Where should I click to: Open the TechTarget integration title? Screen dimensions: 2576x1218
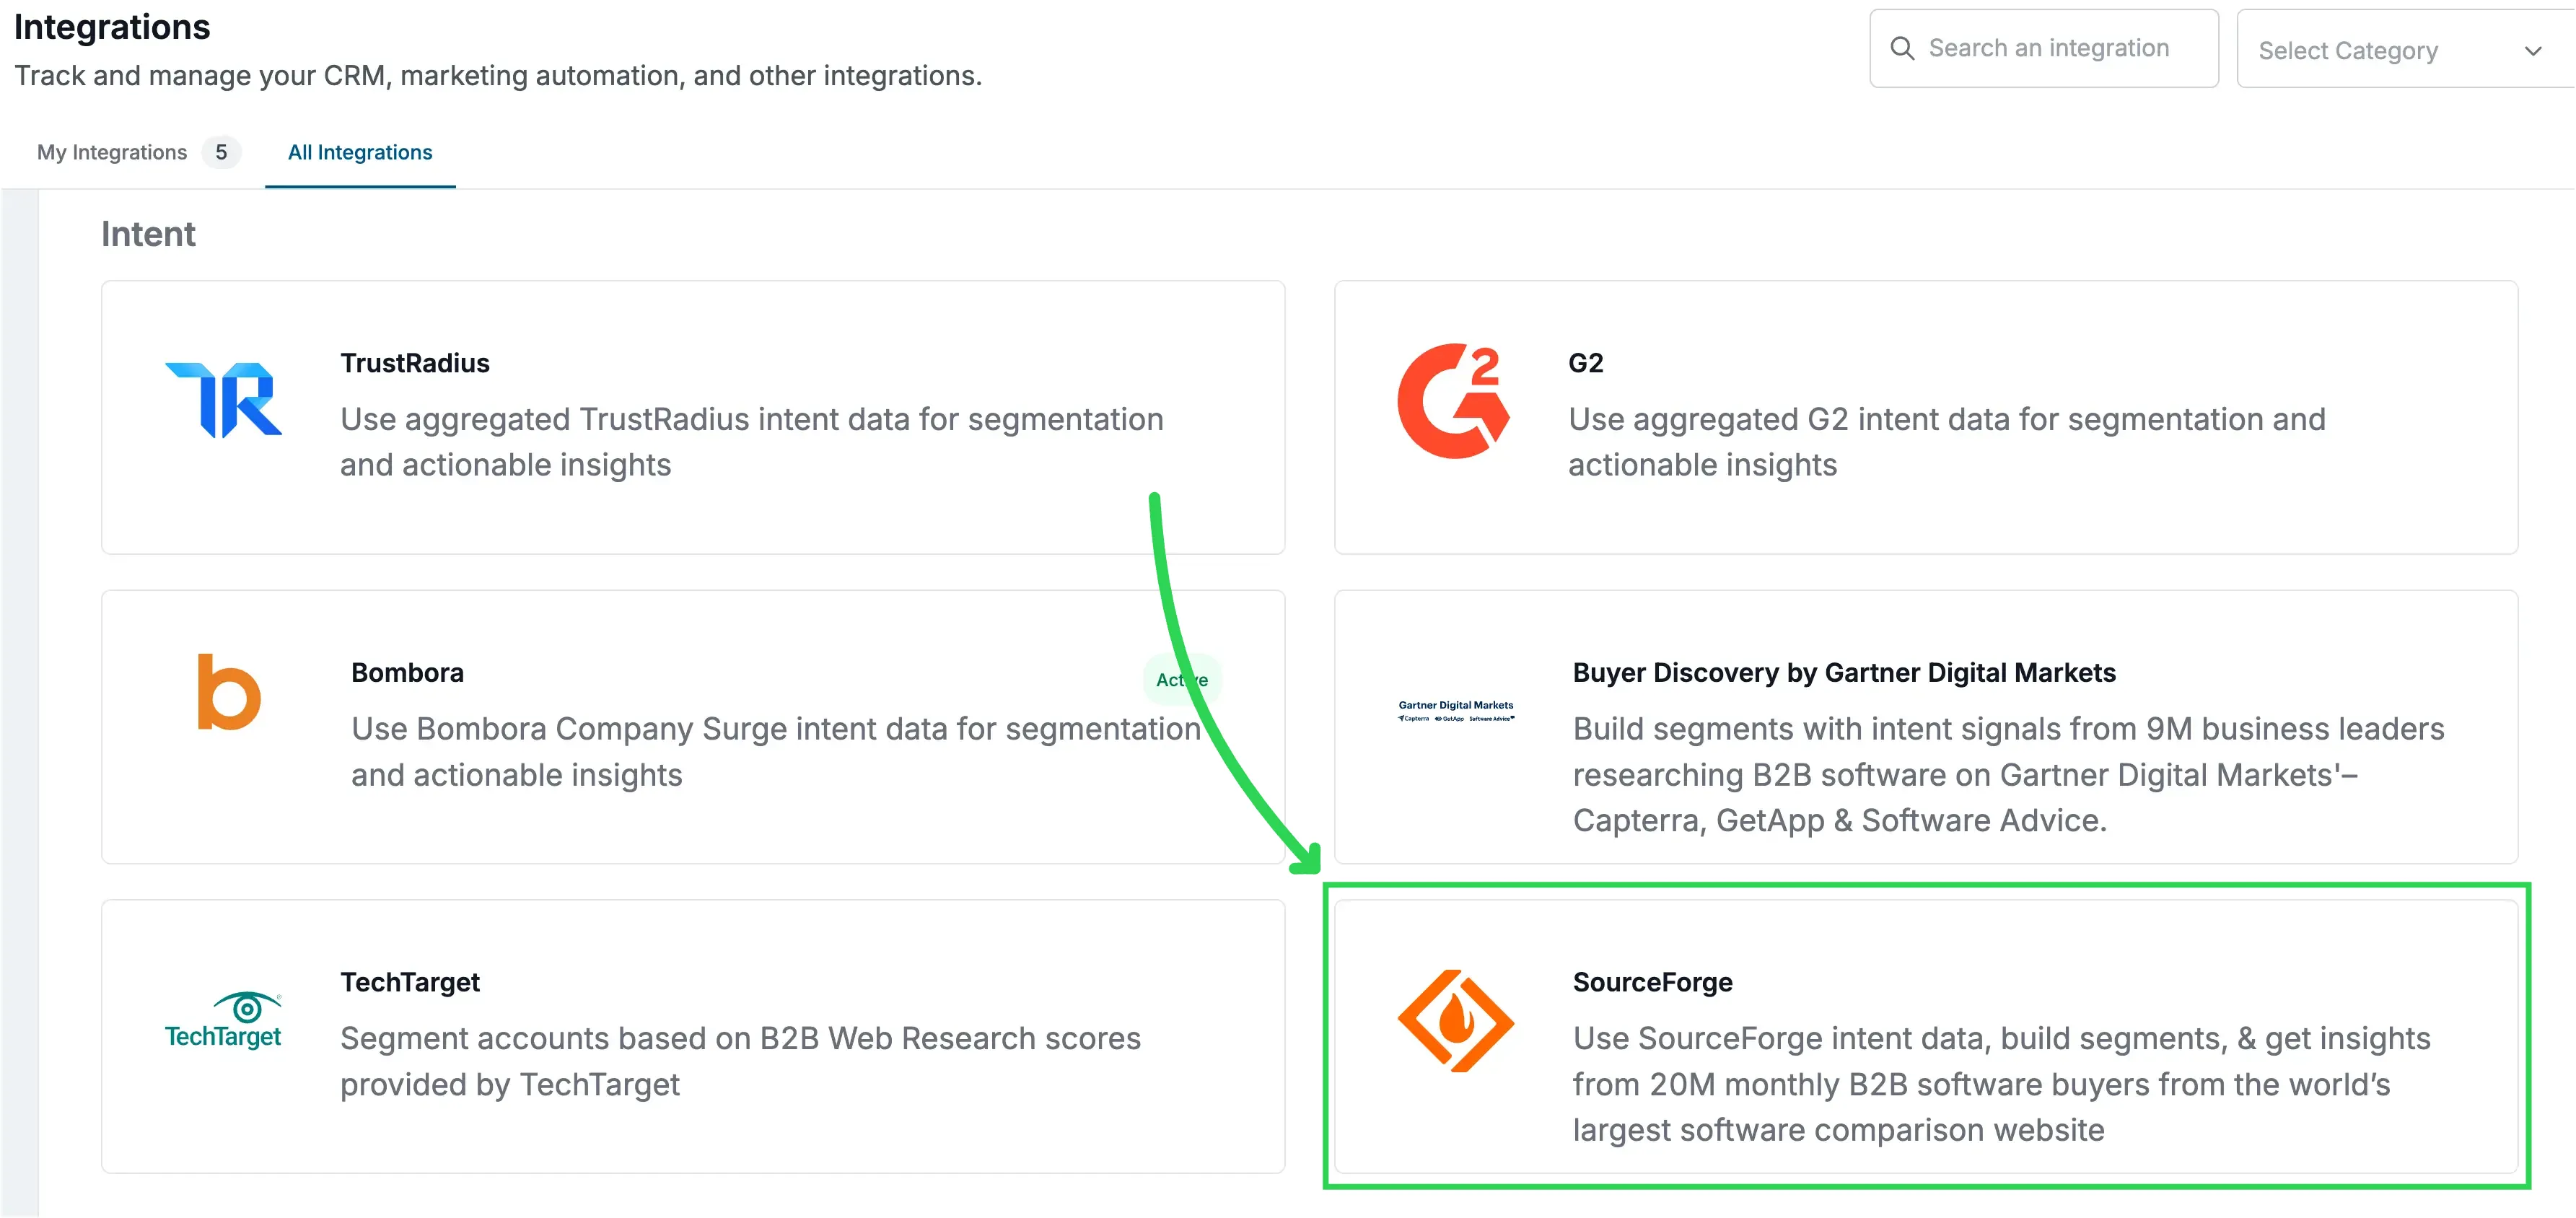[410, 982]
